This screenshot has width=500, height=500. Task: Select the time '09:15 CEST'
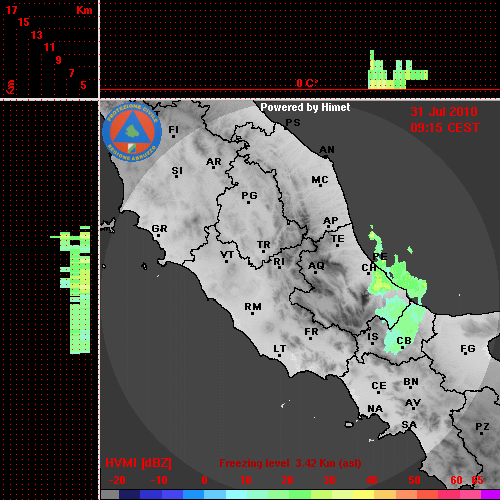coord(445,128)
